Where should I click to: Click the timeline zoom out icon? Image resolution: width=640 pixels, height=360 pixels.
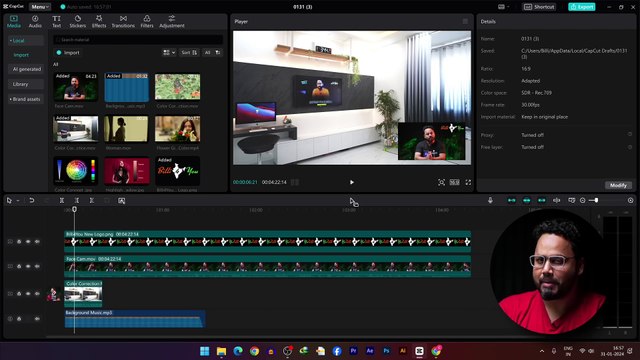click(x=582, y=200)
